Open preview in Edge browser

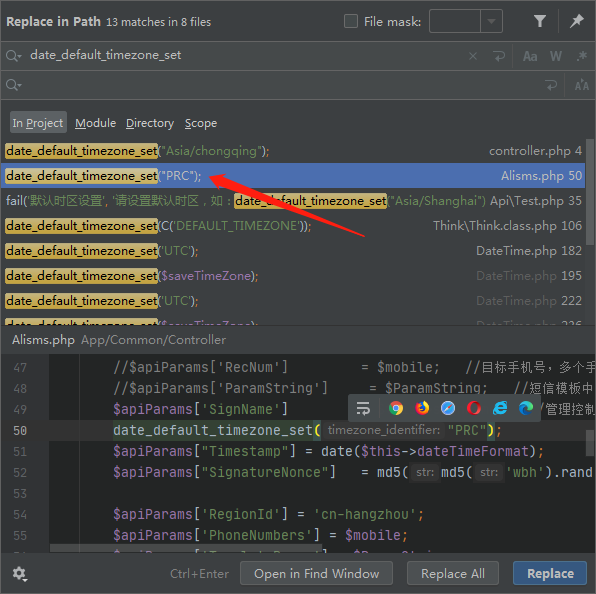pyautogui.click(x=526, y=408)
